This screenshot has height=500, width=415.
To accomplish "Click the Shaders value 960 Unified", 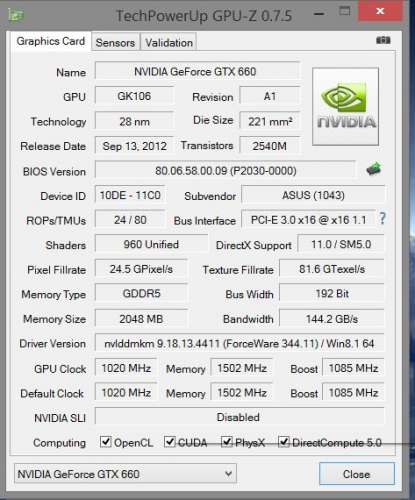I will [151, 244].
